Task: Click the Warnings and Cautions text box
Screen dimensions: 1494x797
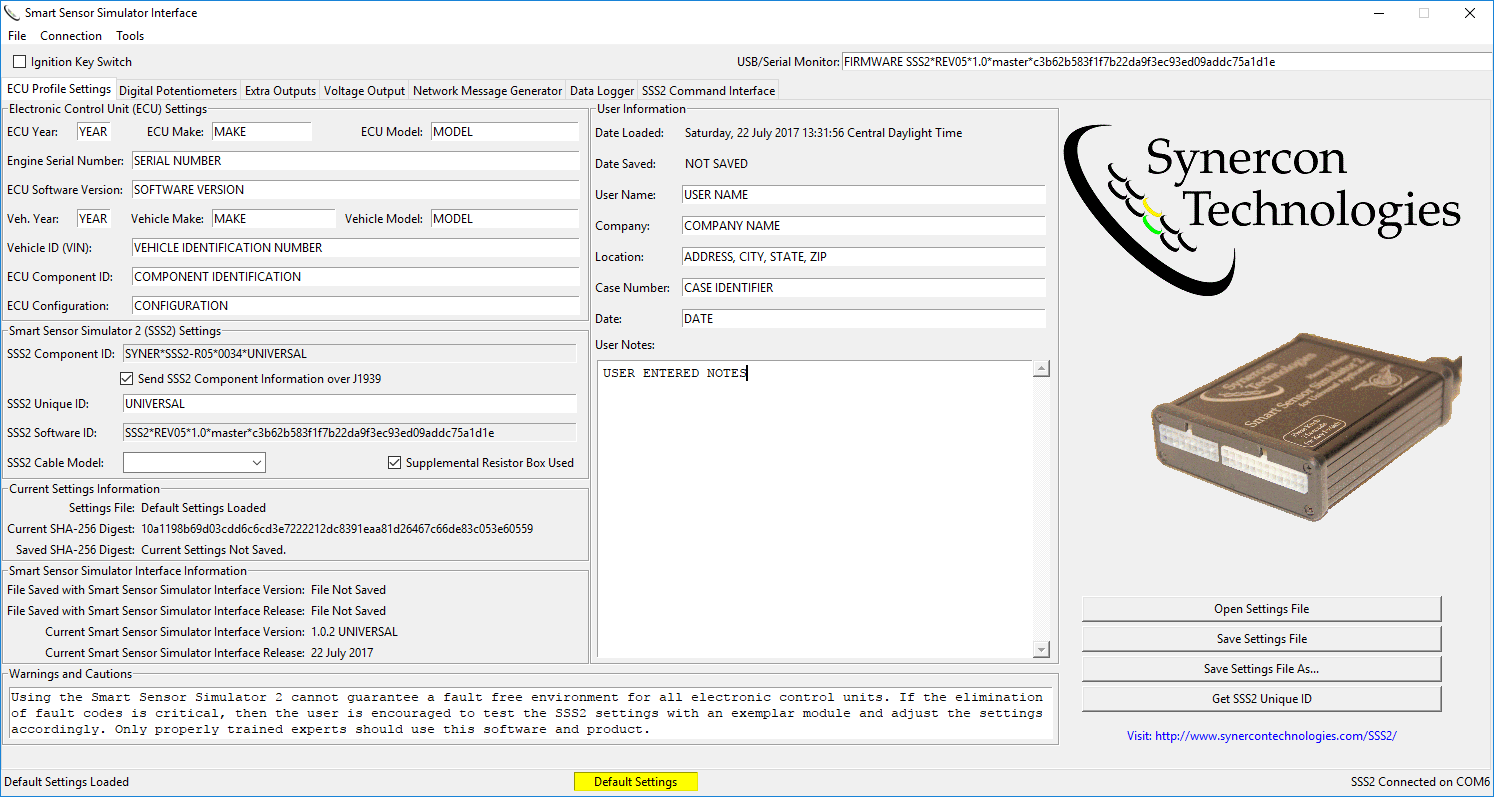Action: [530, 713]
